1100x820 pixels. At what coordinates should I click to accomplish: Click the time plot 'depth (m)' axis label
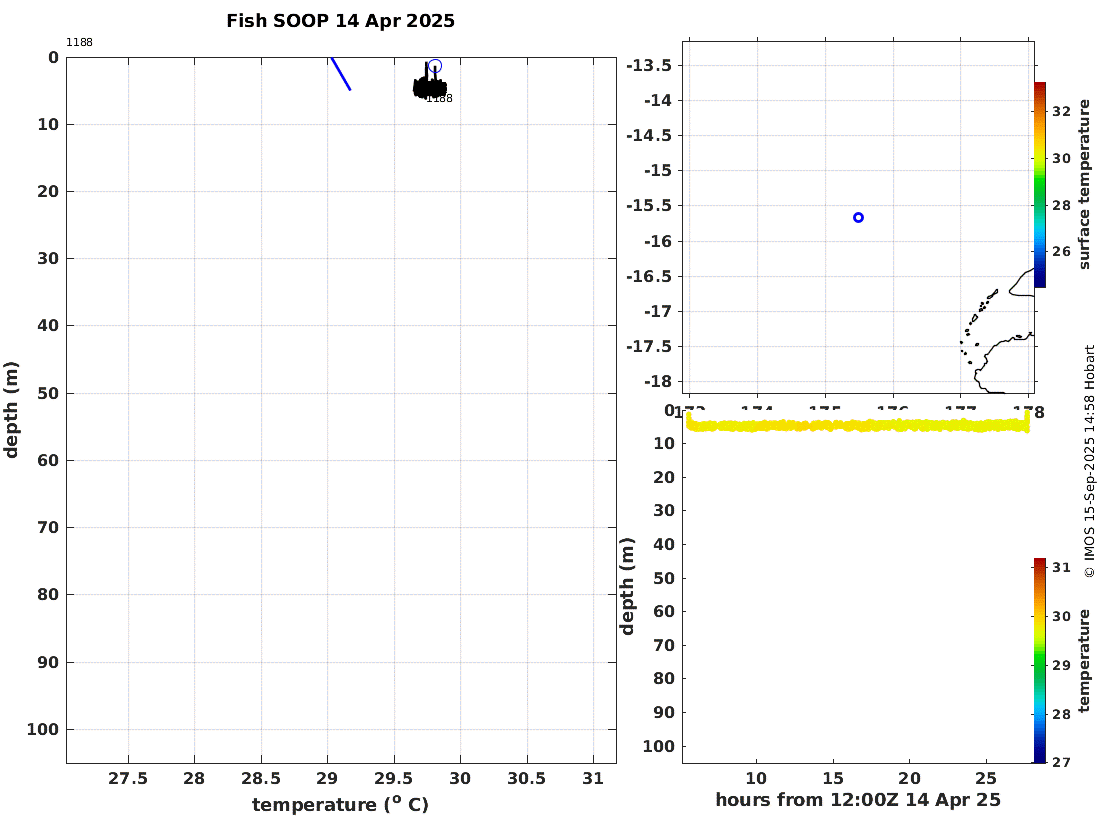[x=627, y=586]
